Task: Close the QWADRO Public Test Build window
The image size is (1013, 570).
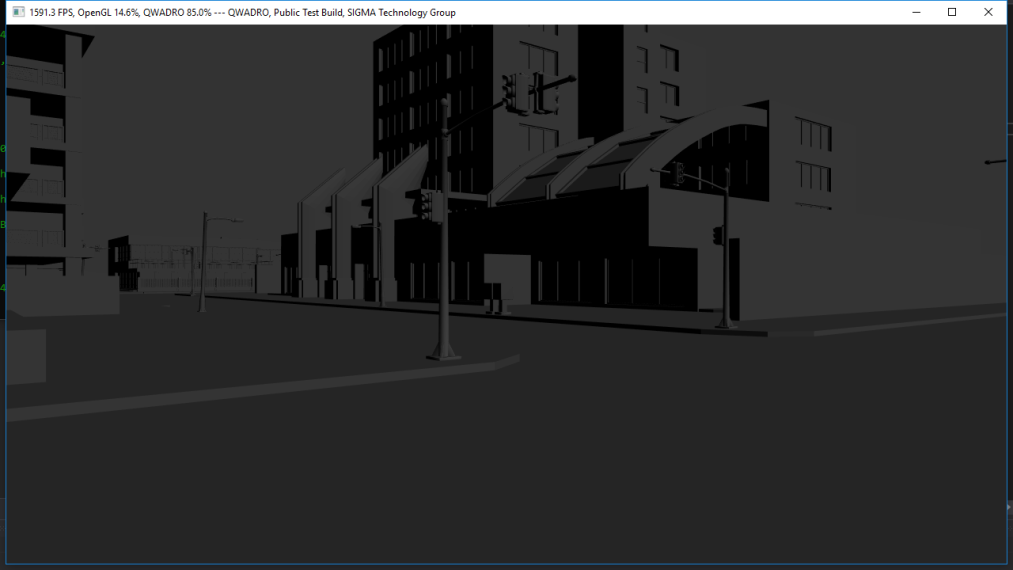Action: point(988,12)
